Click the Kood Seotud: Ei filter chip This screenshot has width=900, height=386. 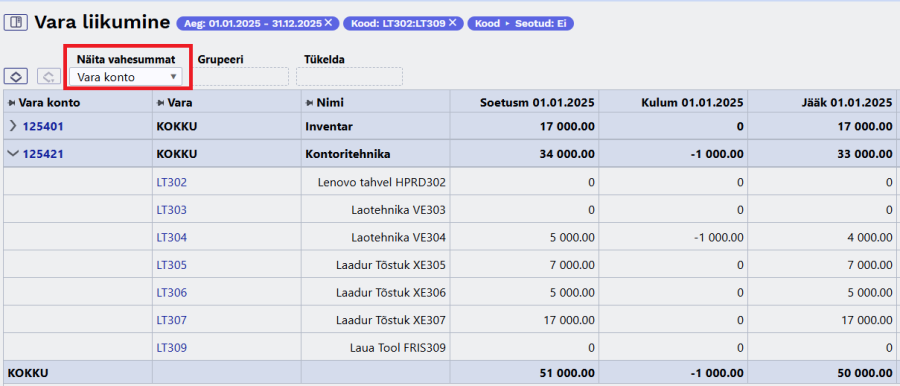coord(521,24)
